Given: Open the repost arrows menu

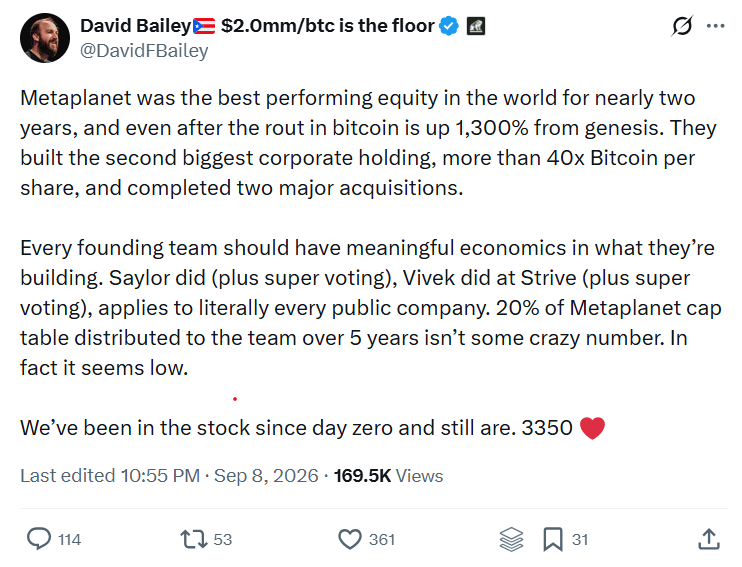Looking at the screenshot, I should tap(194, 539).
